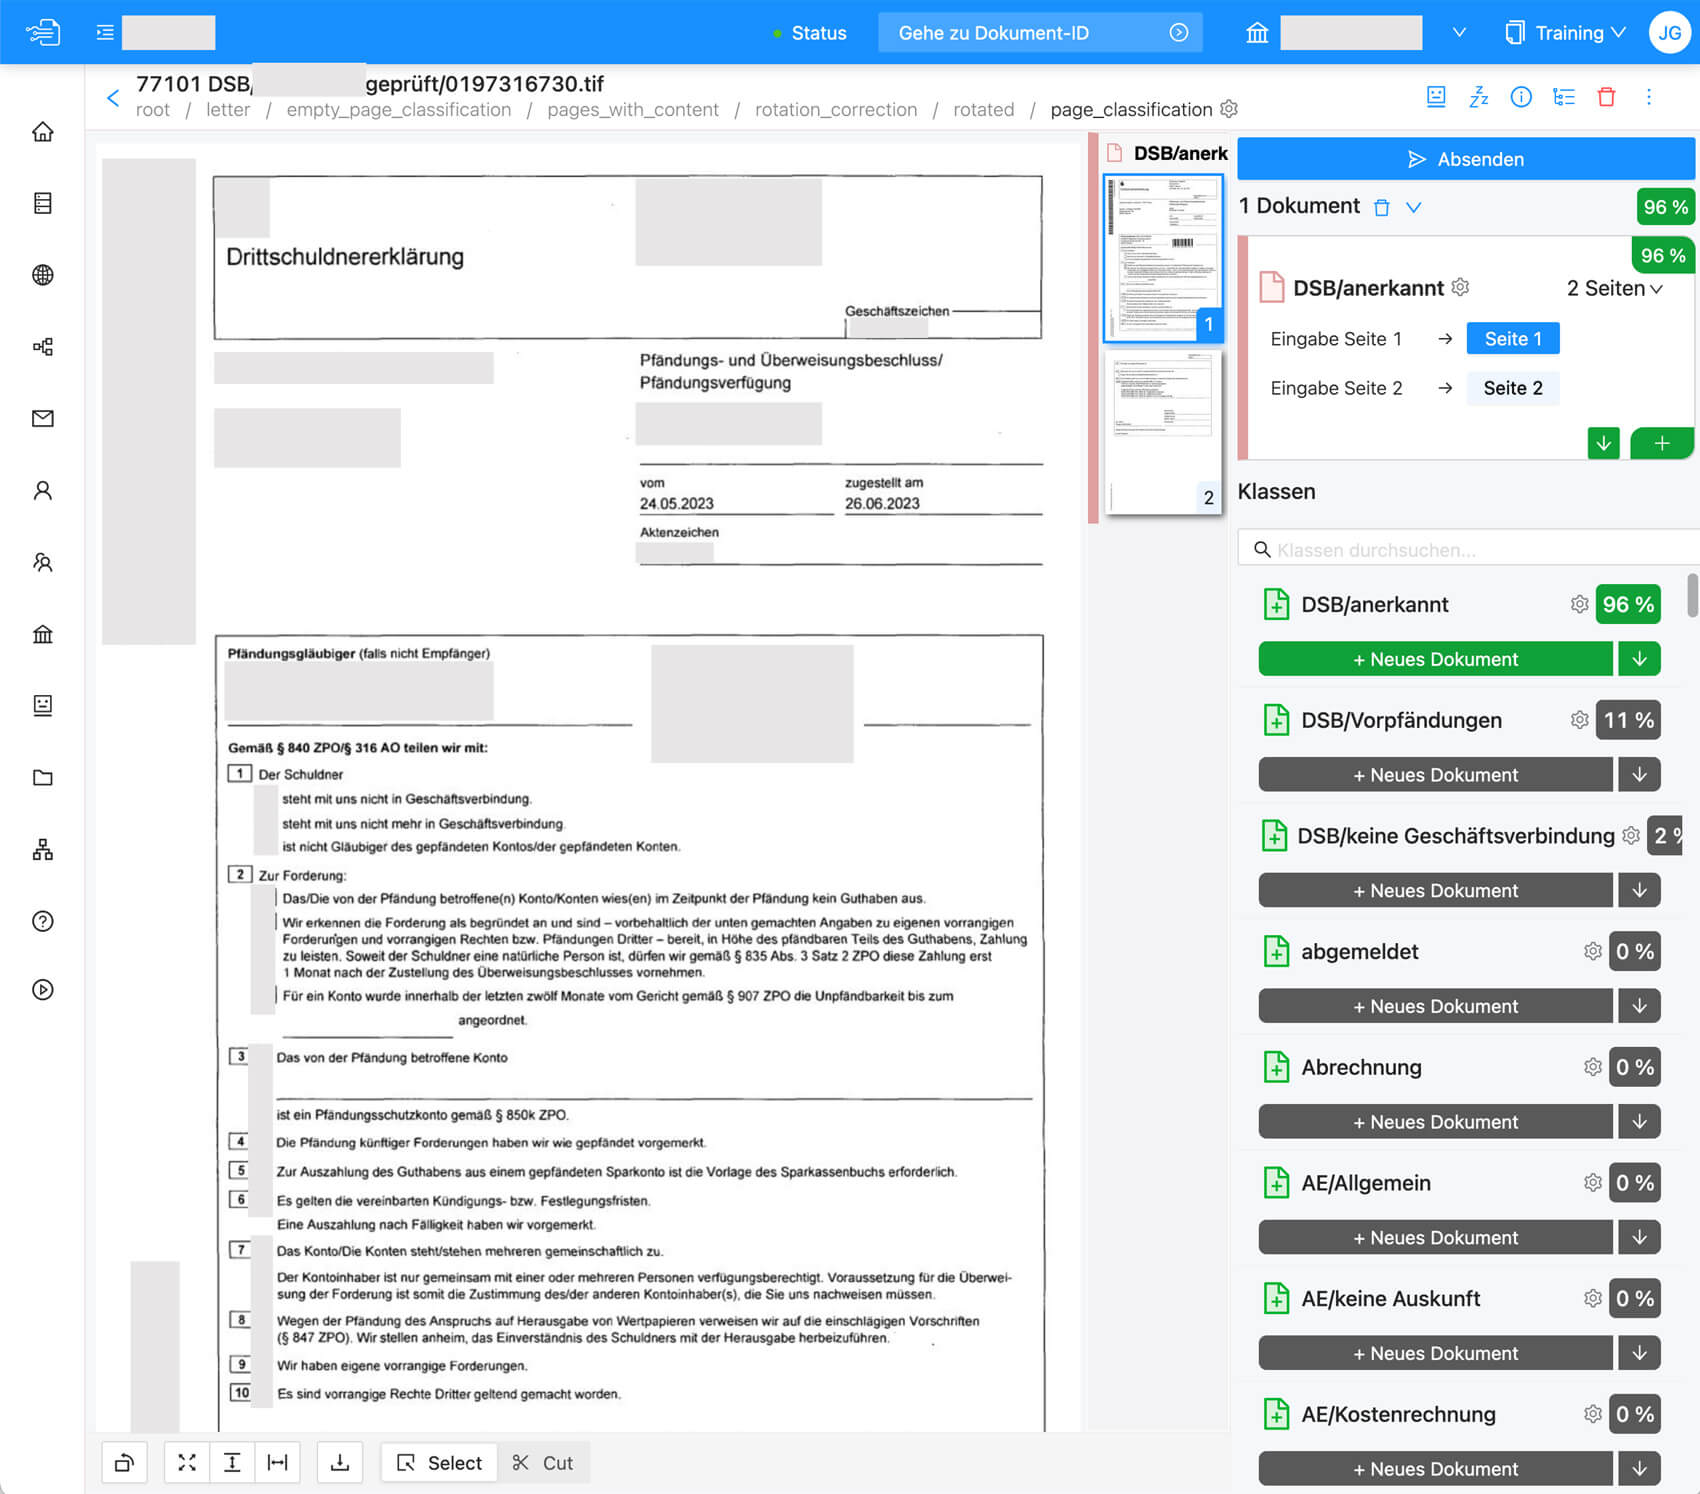Expand the 2 Seiten dropdown
The height and width of the screenshot is (1494, 1700).
1614,288
